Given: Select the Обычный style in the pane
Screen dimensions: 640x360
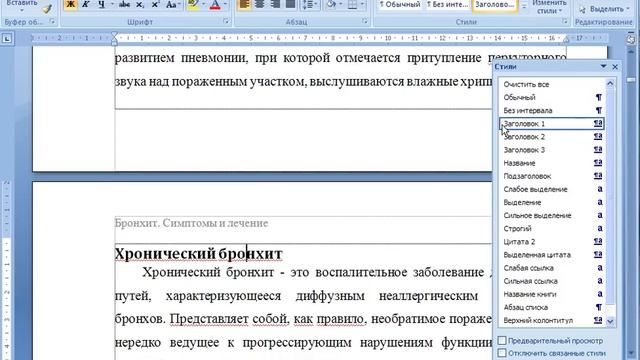Looking at the screenshot, I should [551, 97].
